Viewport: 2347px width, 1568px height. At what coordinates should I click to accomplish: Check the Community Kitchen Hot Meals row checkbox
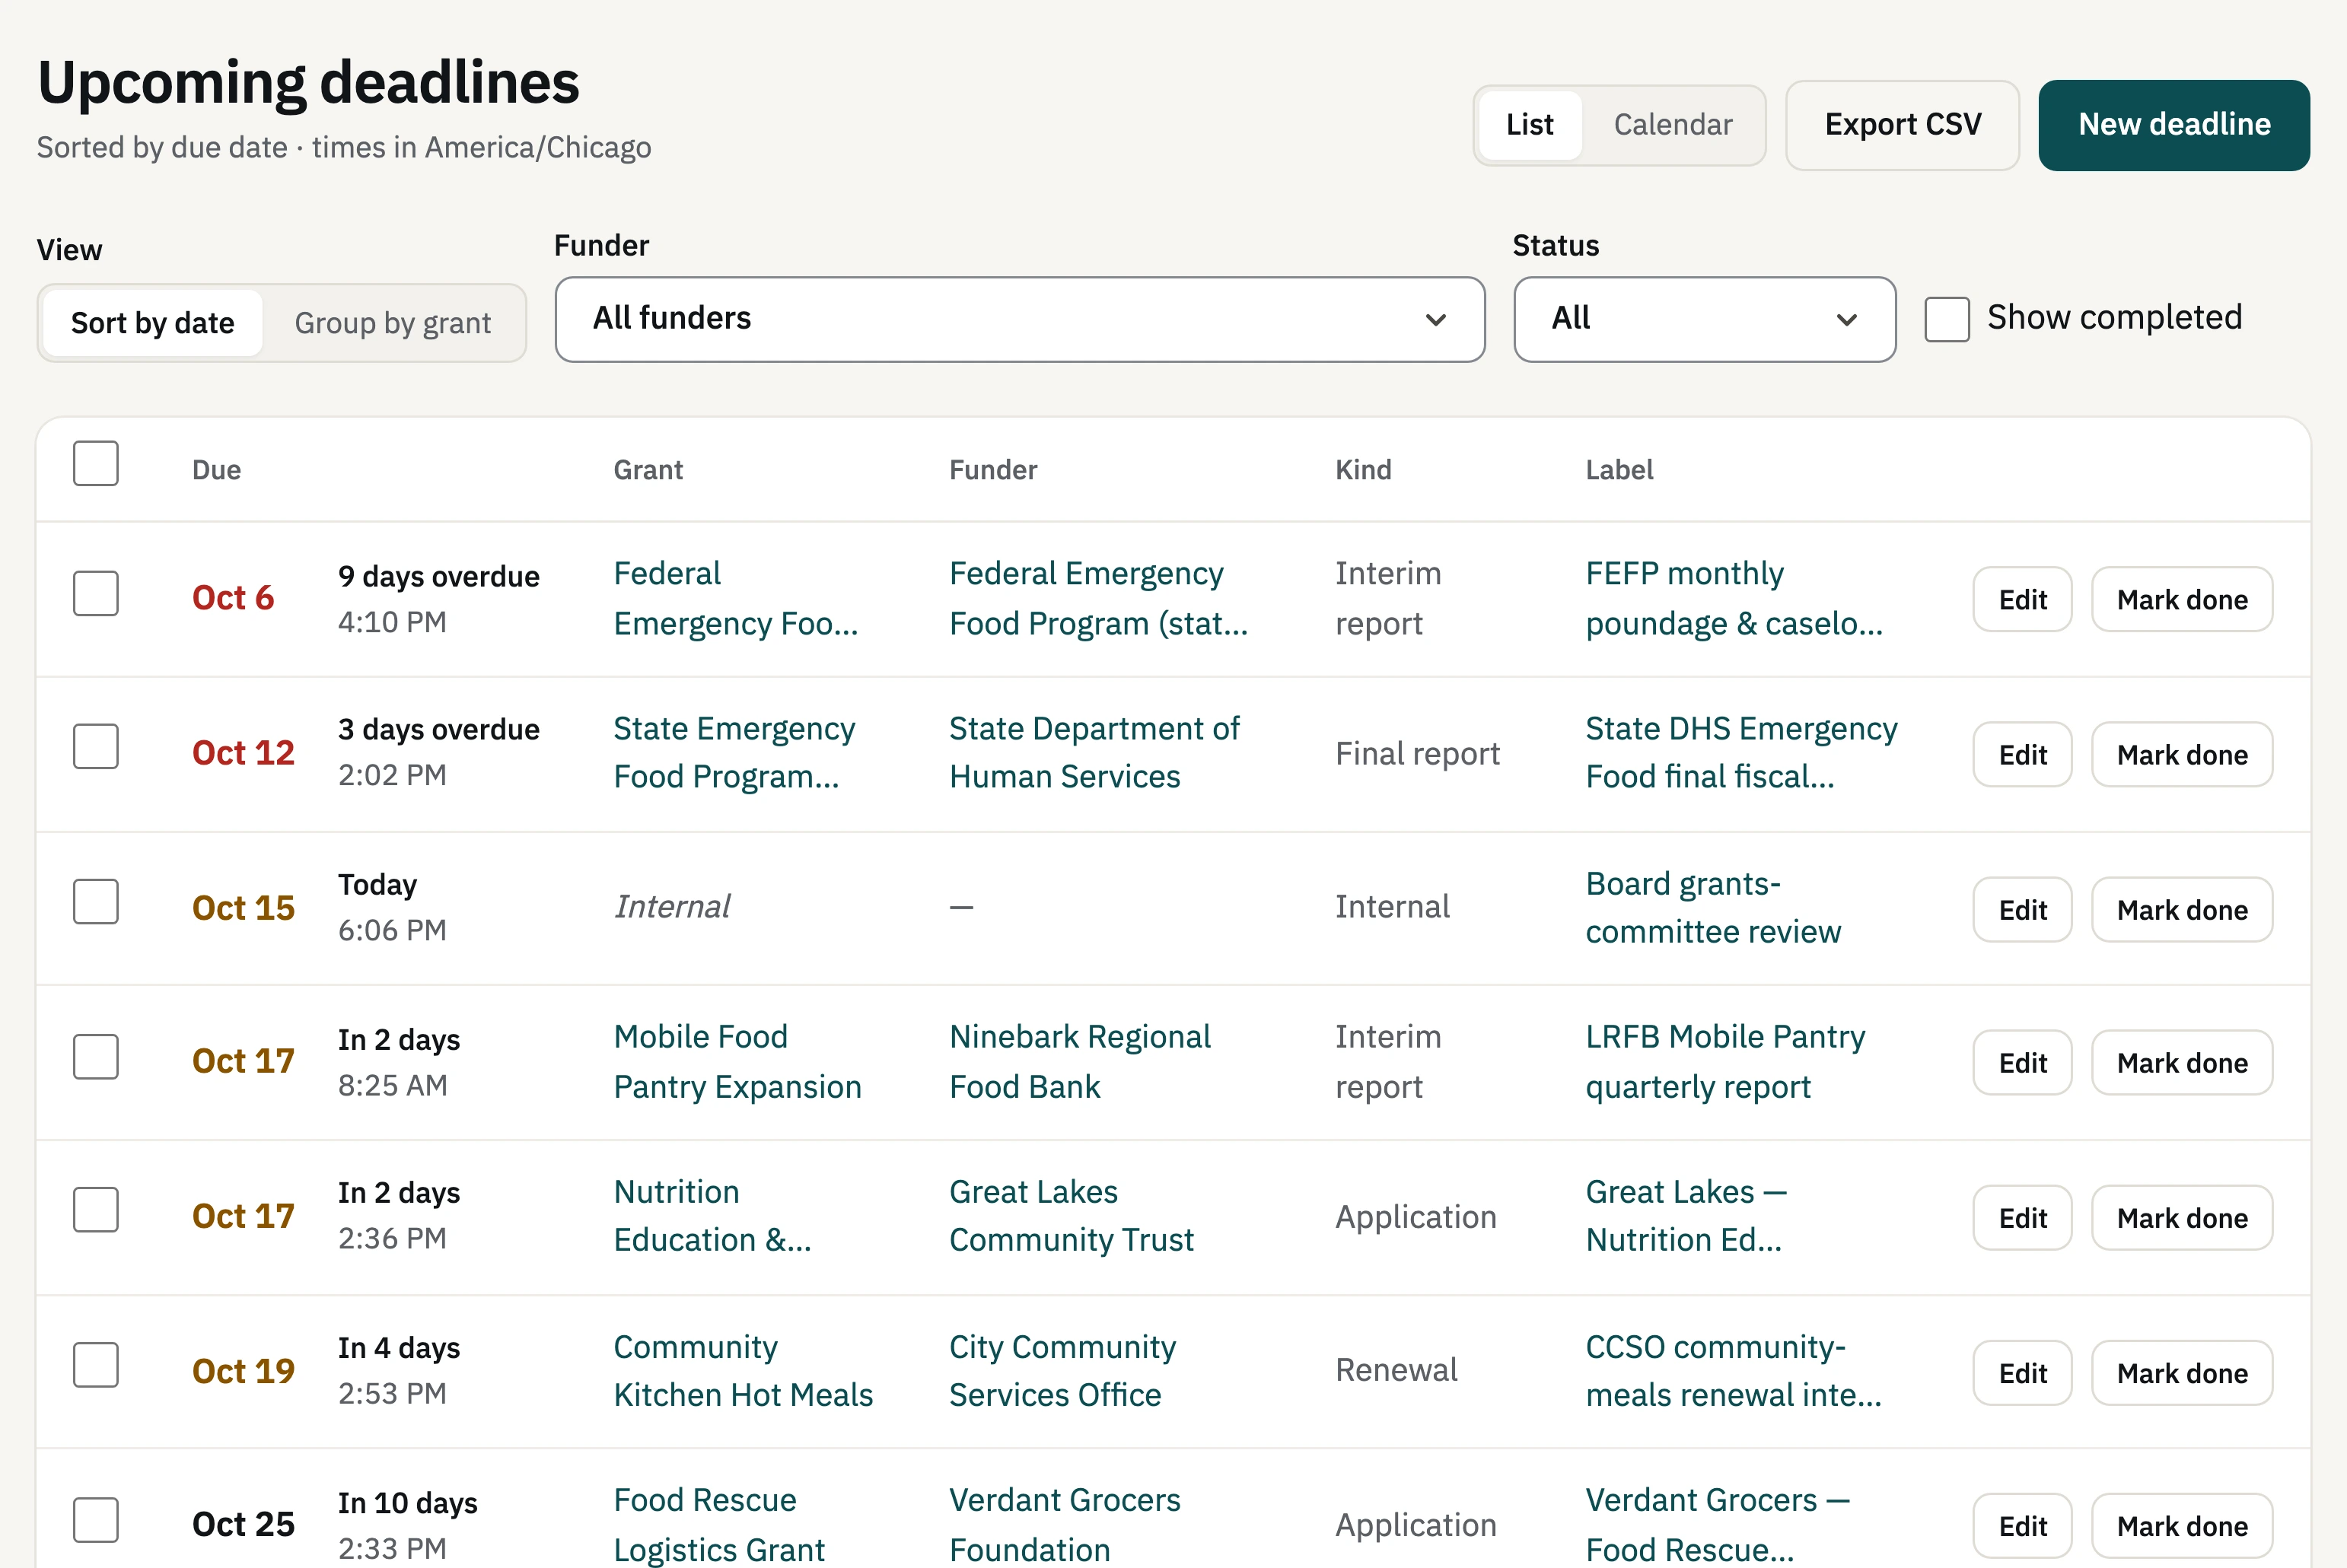(x=96, y=1365)
